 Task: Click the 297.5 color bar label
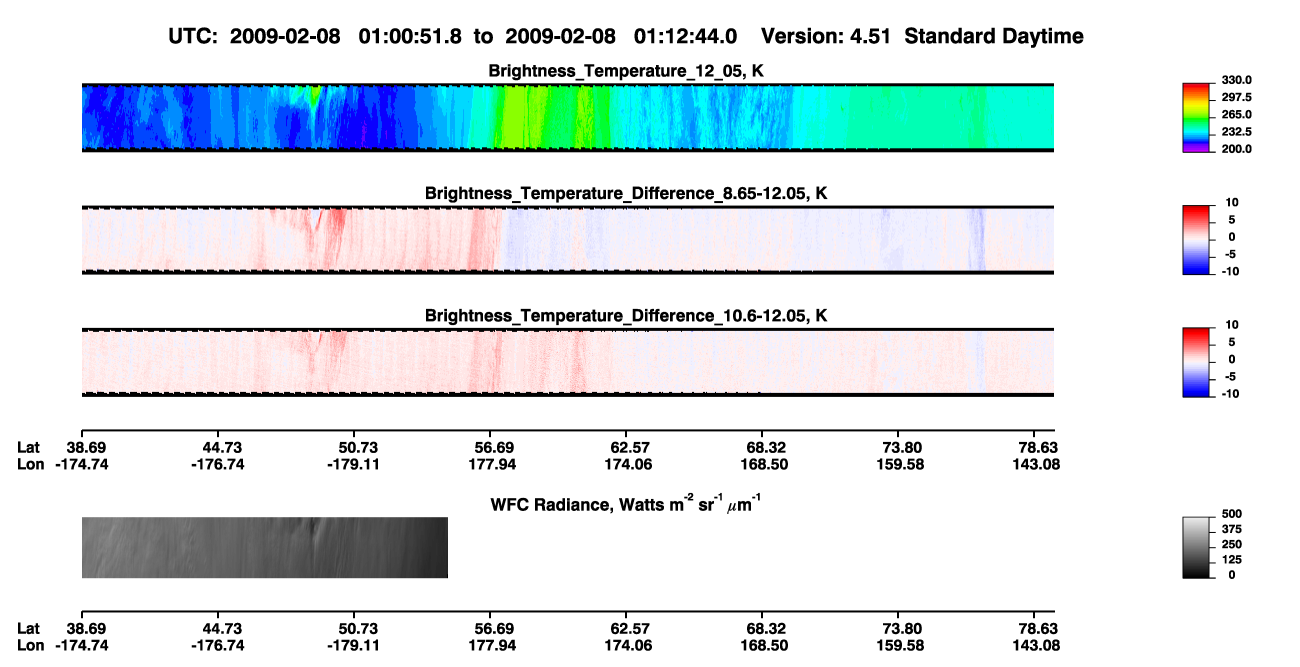click(x=1237, y=97)
